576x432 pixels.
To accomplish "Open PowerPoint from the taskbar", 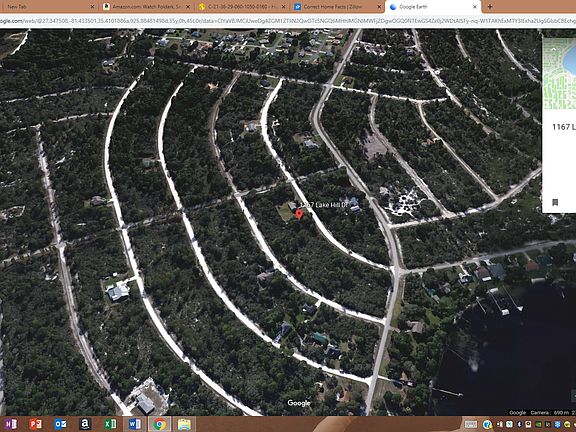I will [36, 424].
